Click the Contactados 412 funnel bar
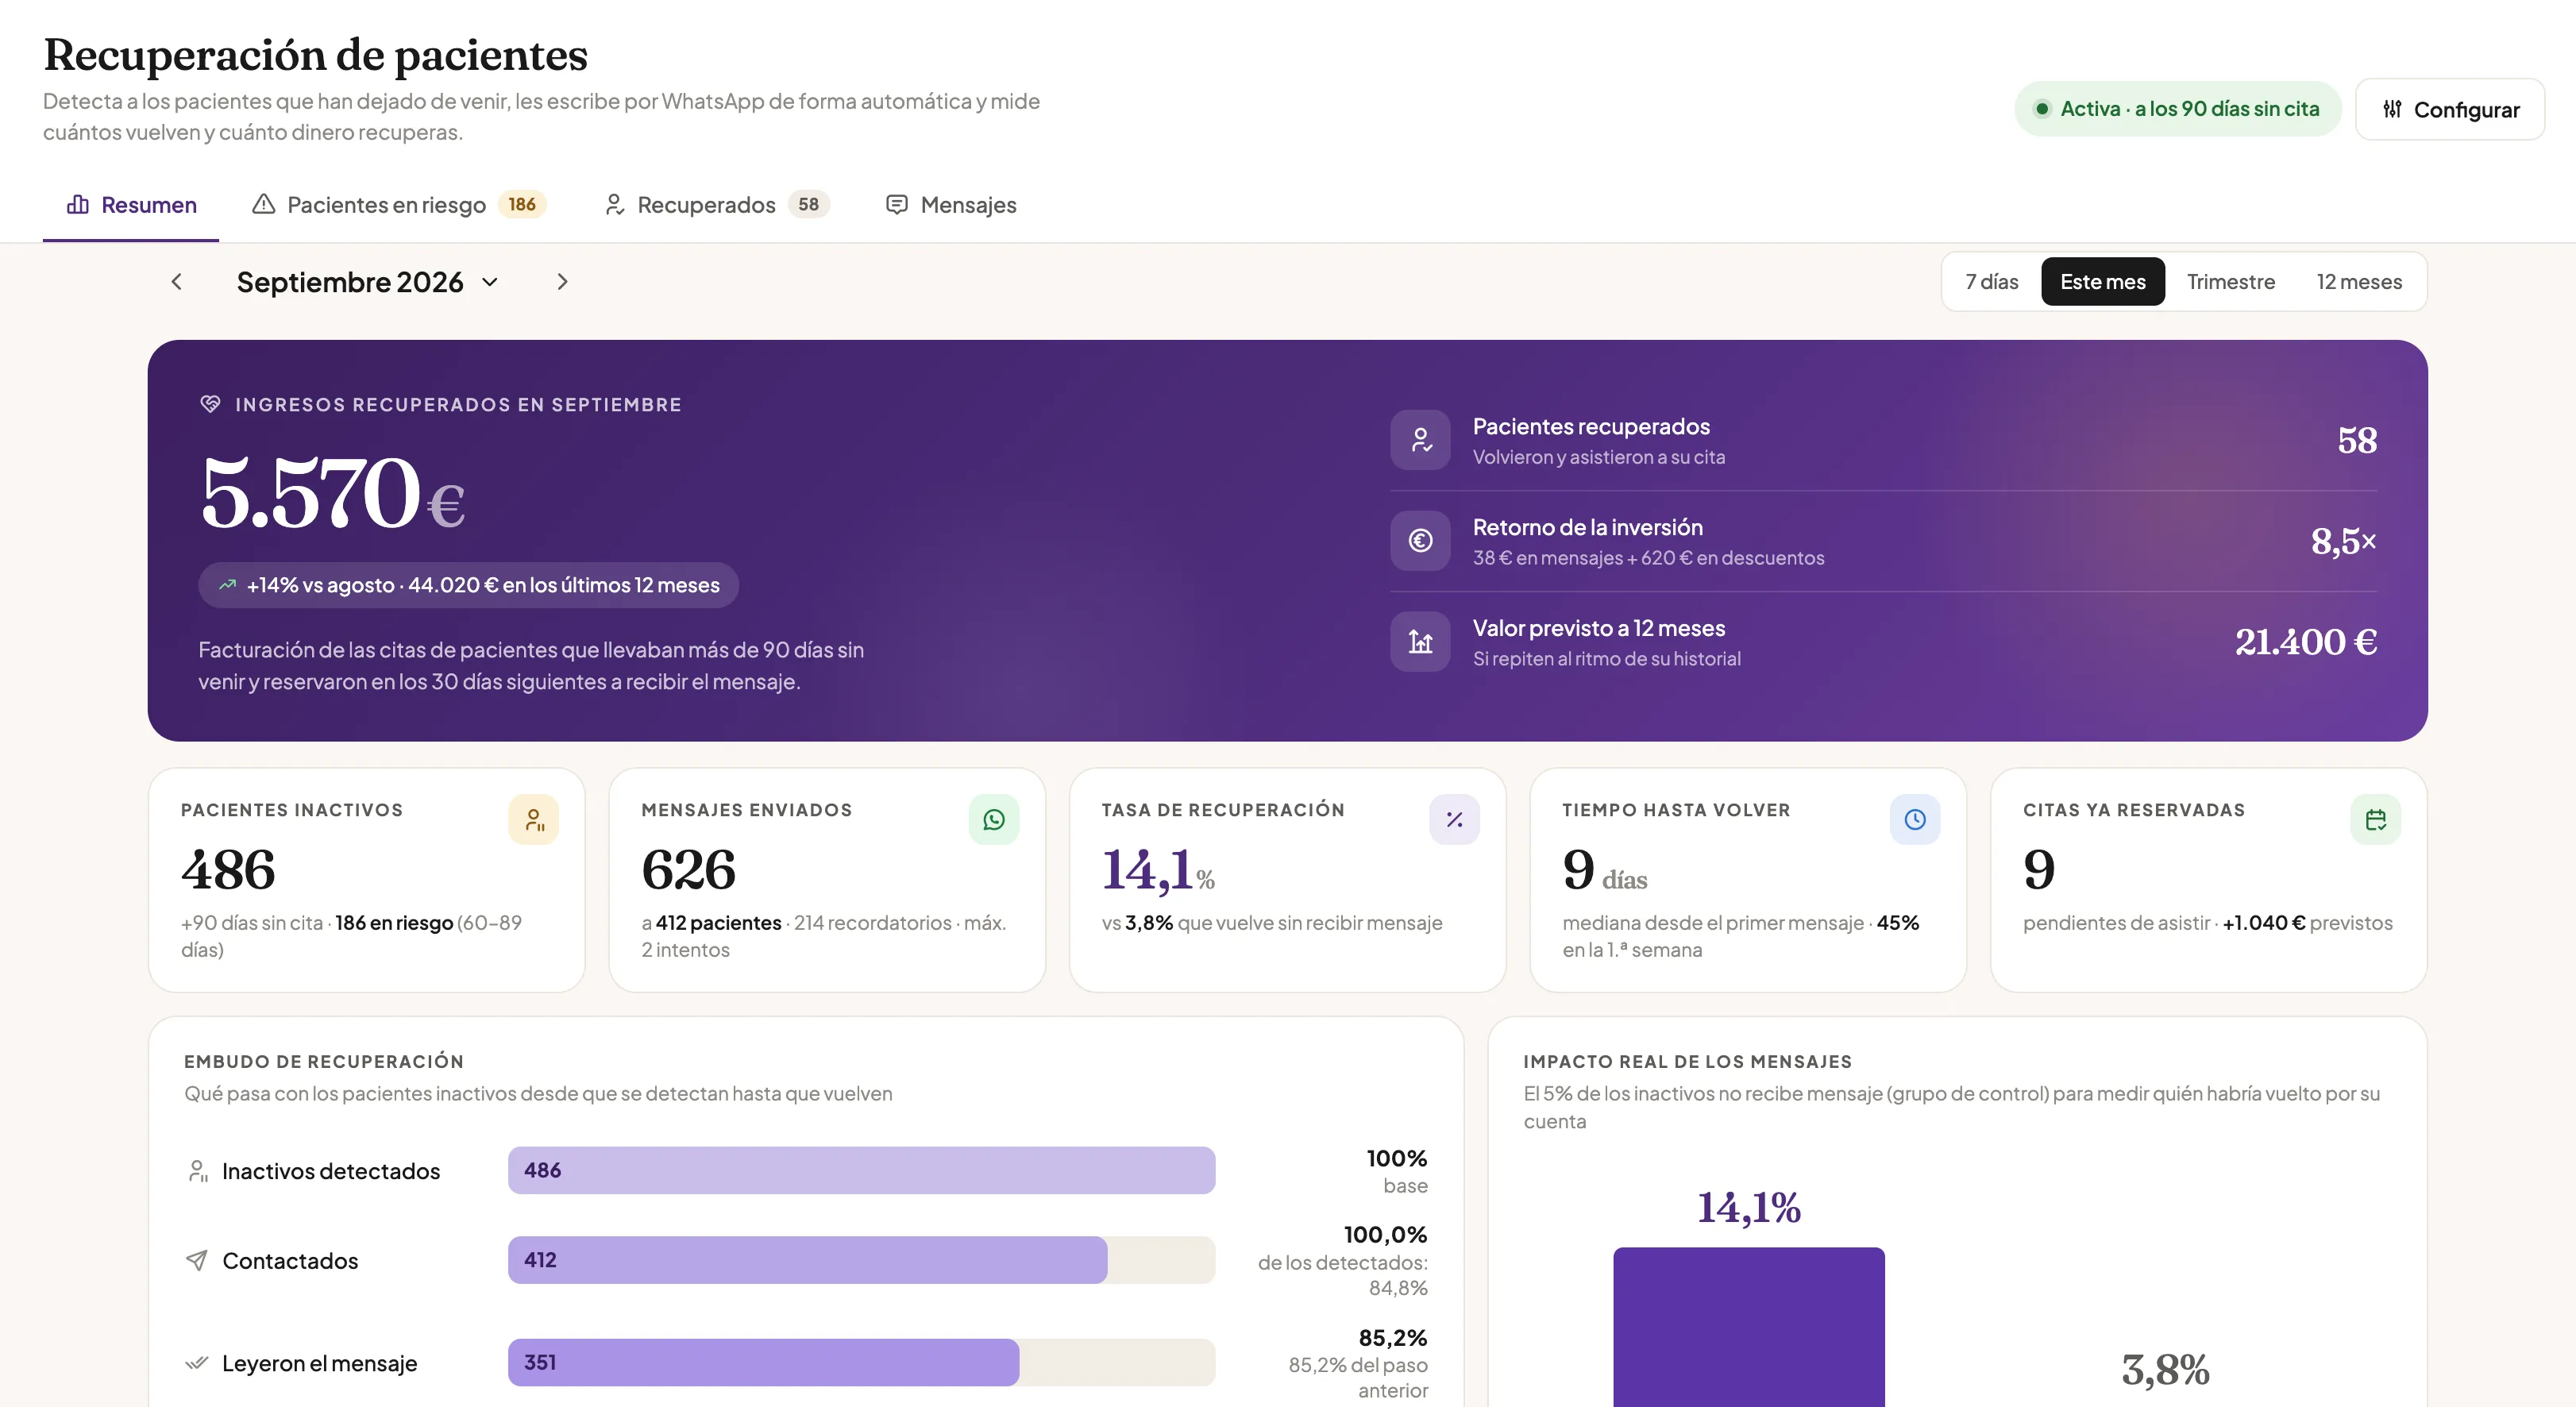This screenshot has height=1407, width=2576. (807, 1260)
